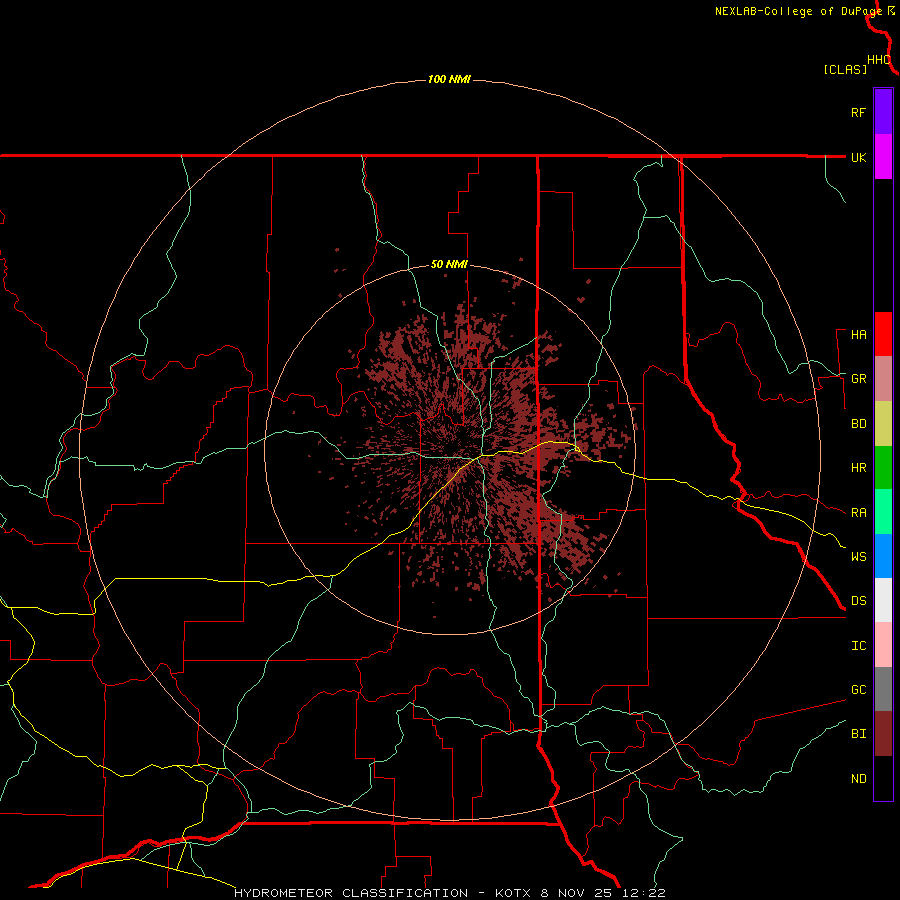The image size is (900, 900).
Task: Click the brown BI legend swatch
Action: tap(883, 734)
